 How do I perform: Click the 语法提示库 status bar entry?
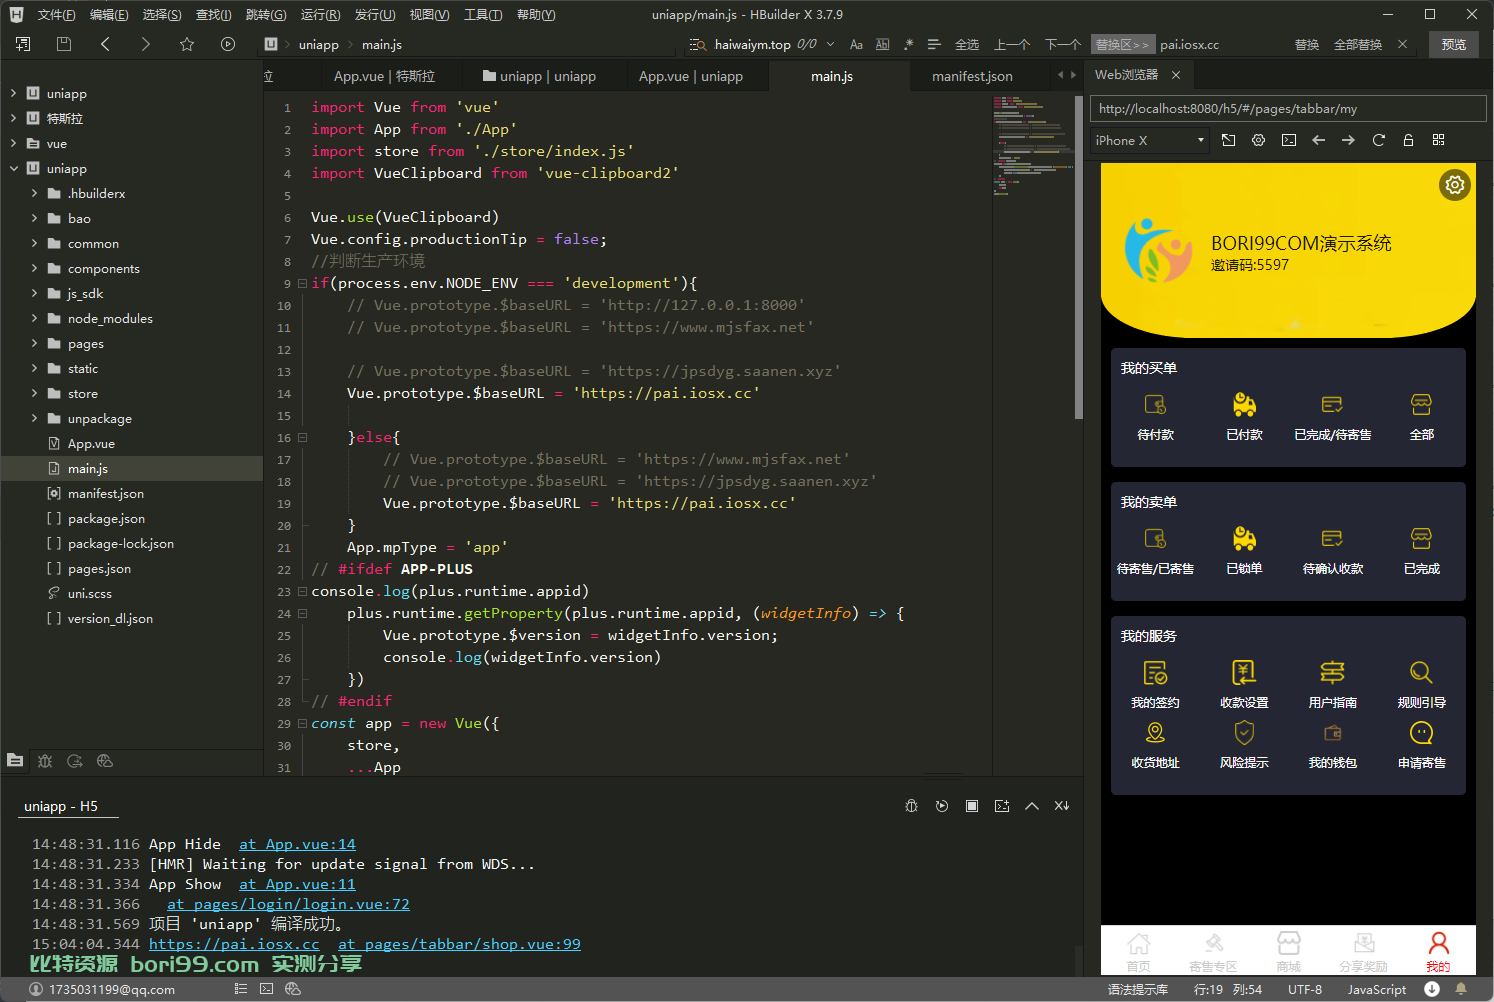(x=1138, y=989)
